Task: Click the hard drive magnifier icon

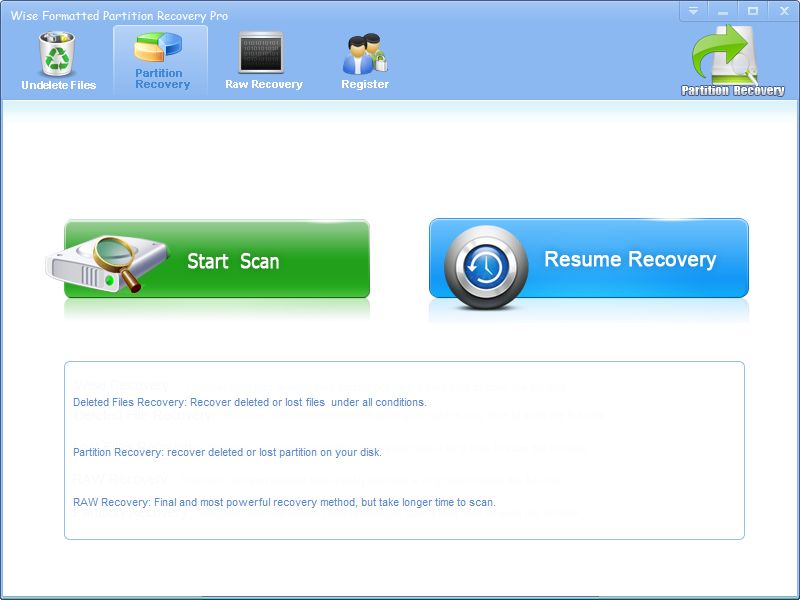Action: 95,262
